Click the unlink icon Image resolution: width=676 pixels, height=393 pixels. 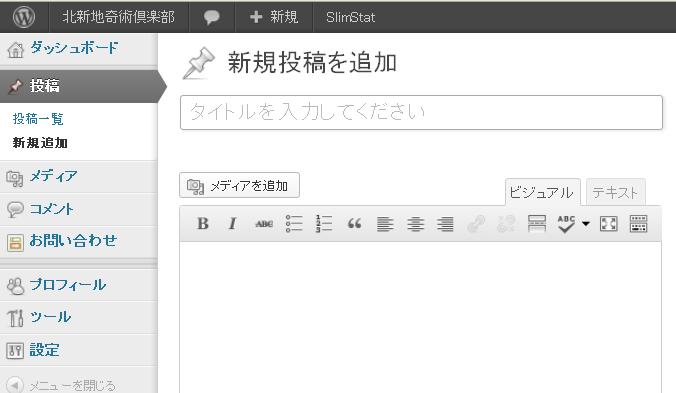506,224
